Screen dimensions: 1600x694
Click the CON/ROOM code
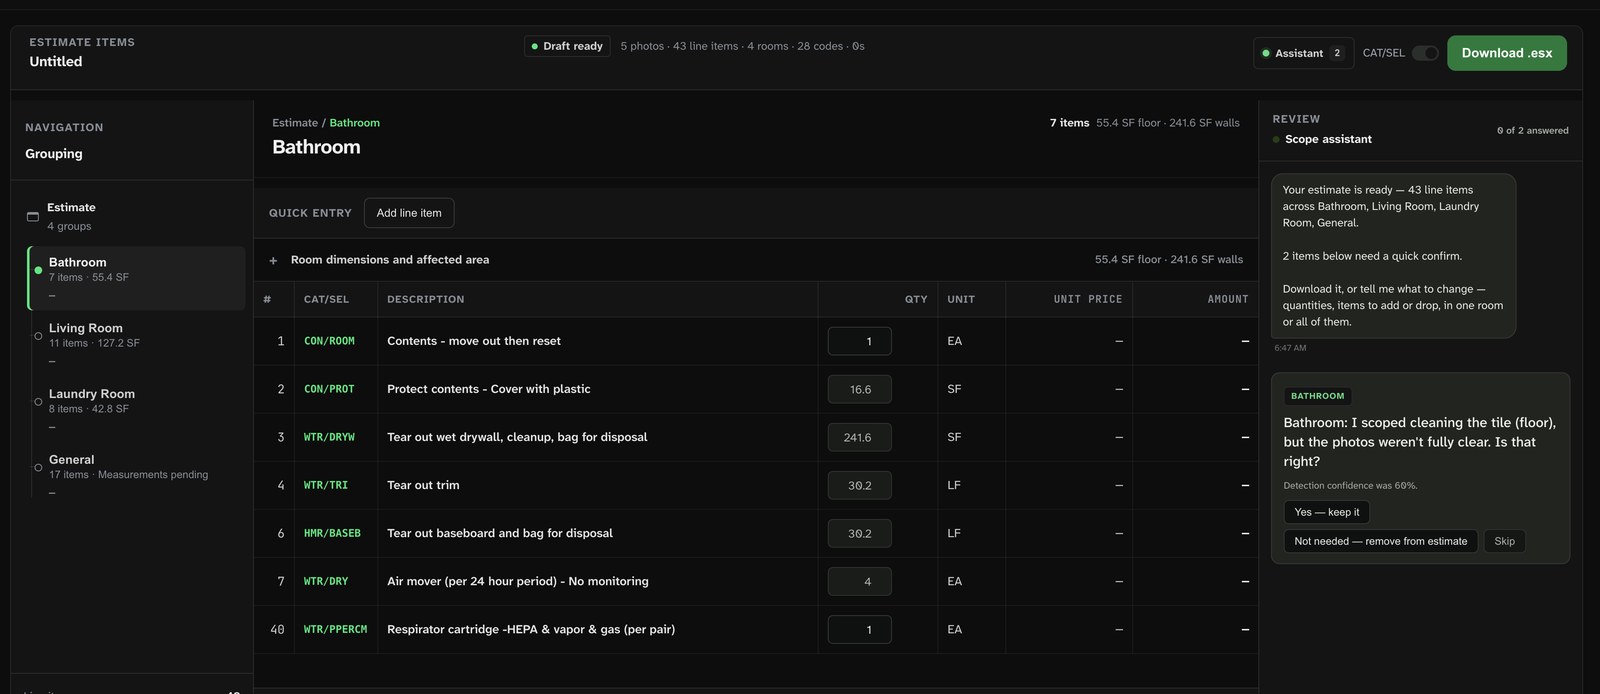[329, 341]
